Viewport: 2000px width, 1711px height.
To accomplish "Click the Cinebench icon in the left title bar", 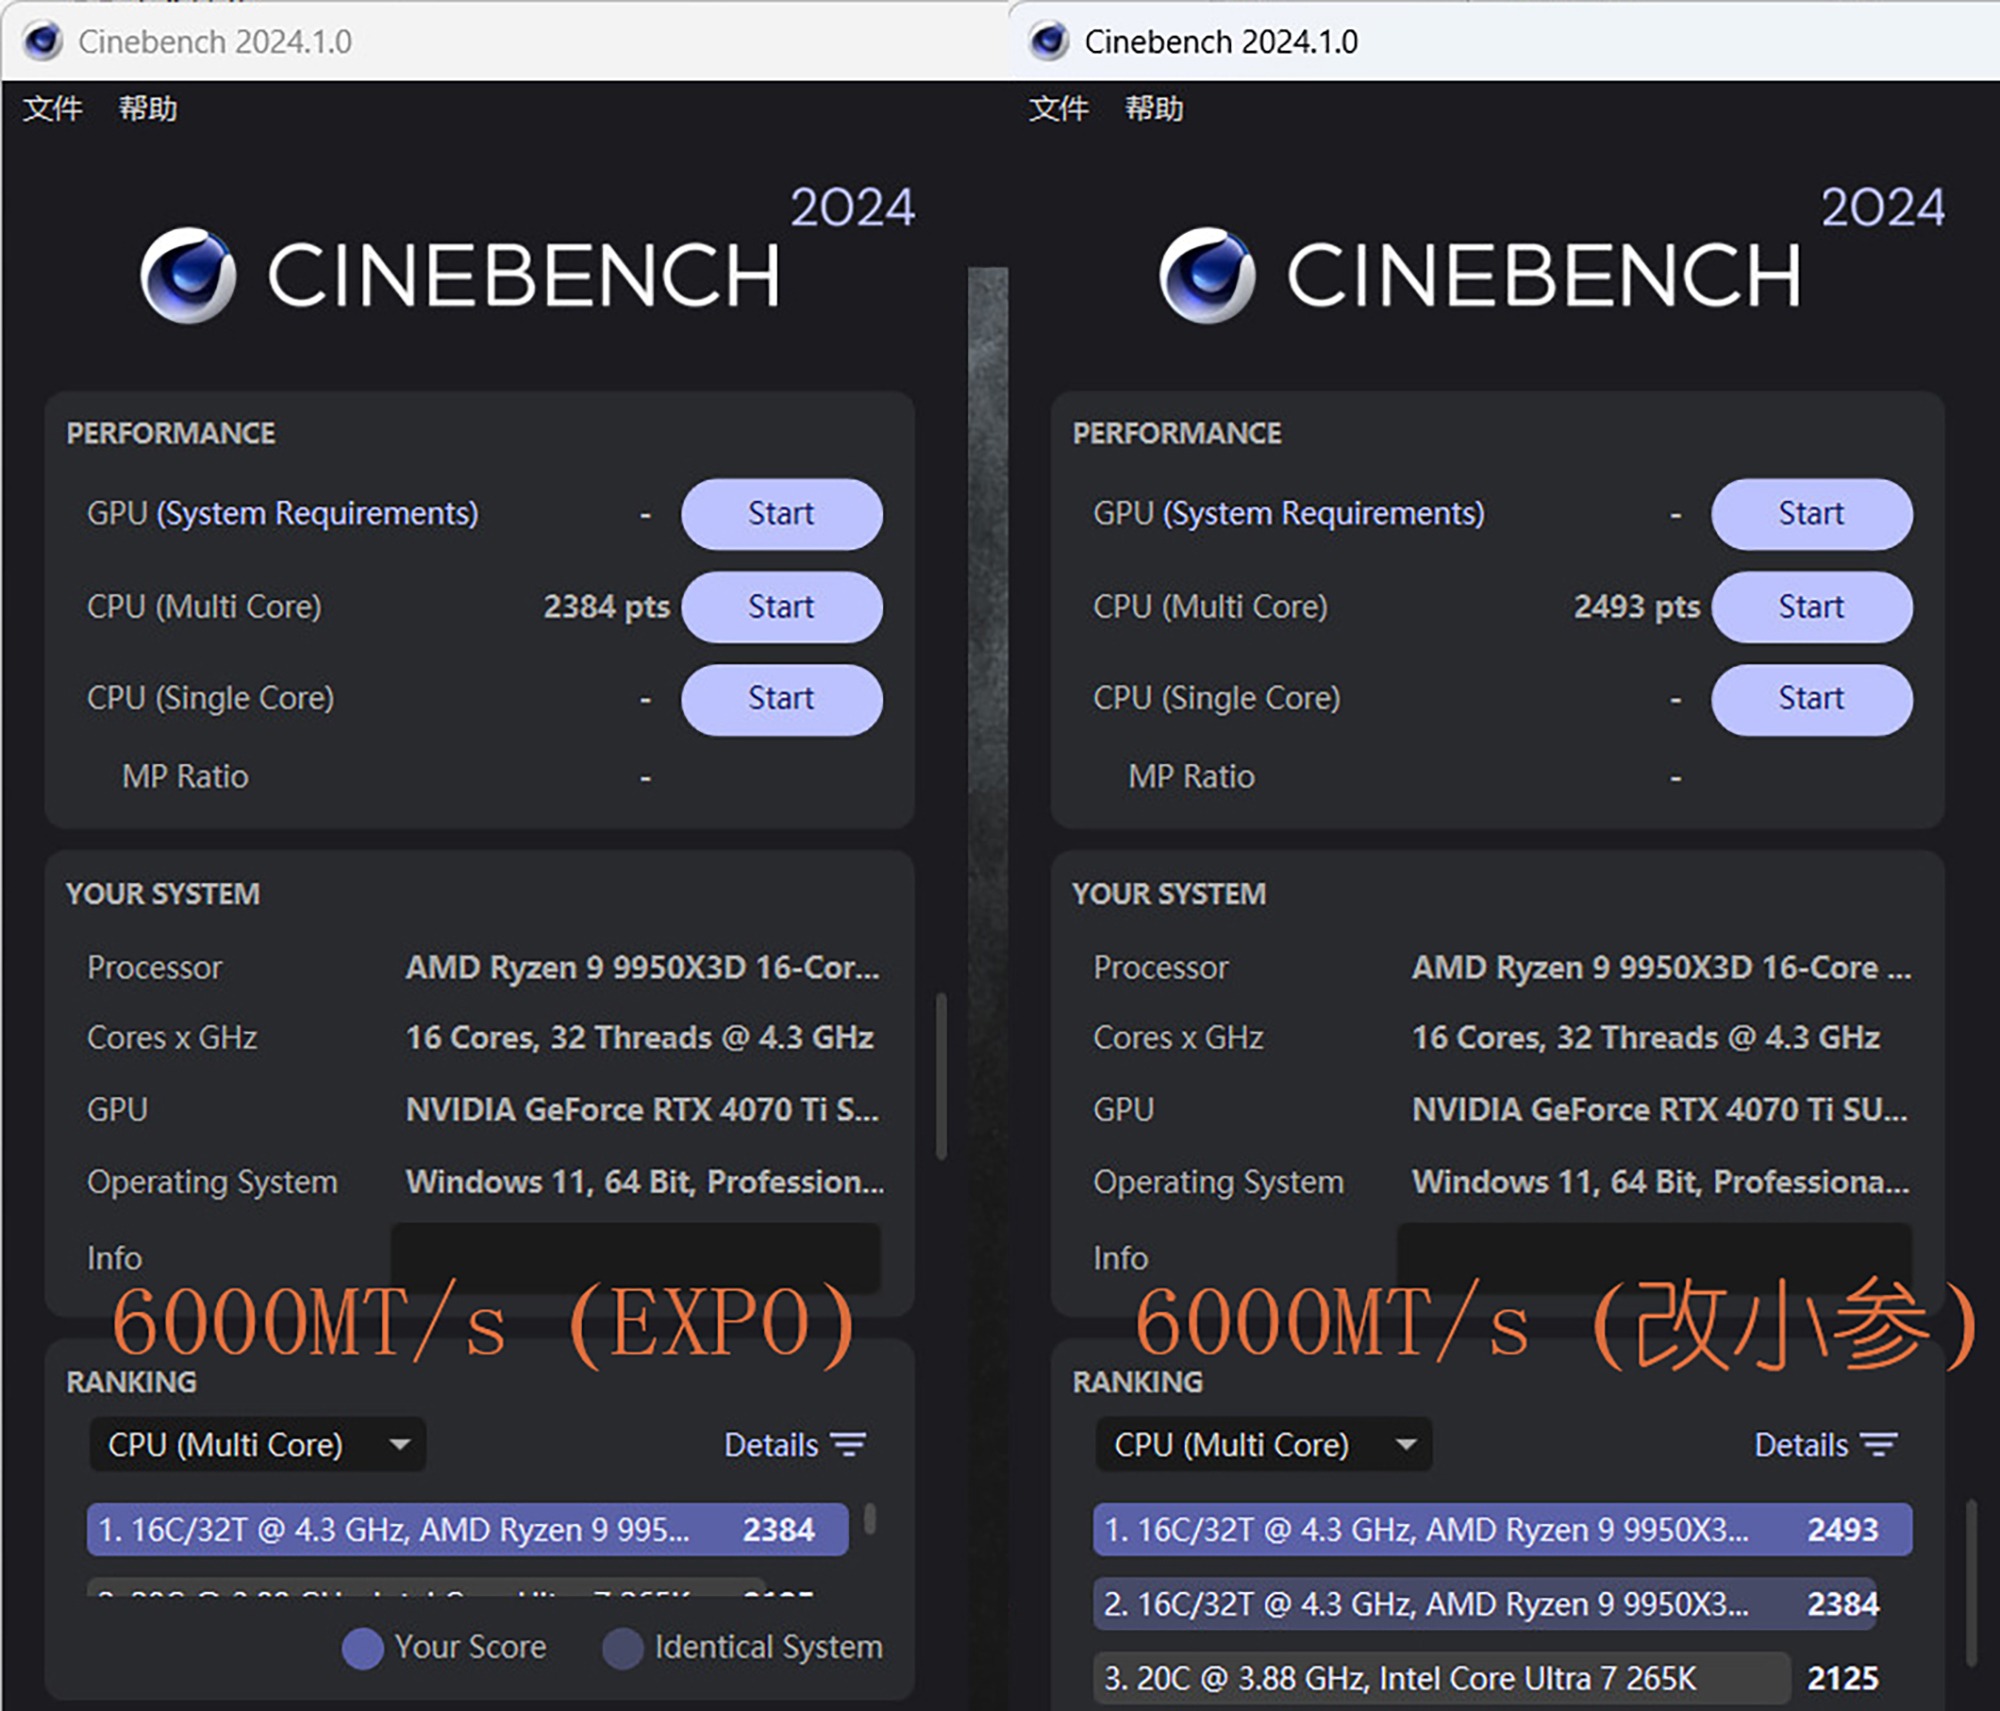I will click(43, 42).
